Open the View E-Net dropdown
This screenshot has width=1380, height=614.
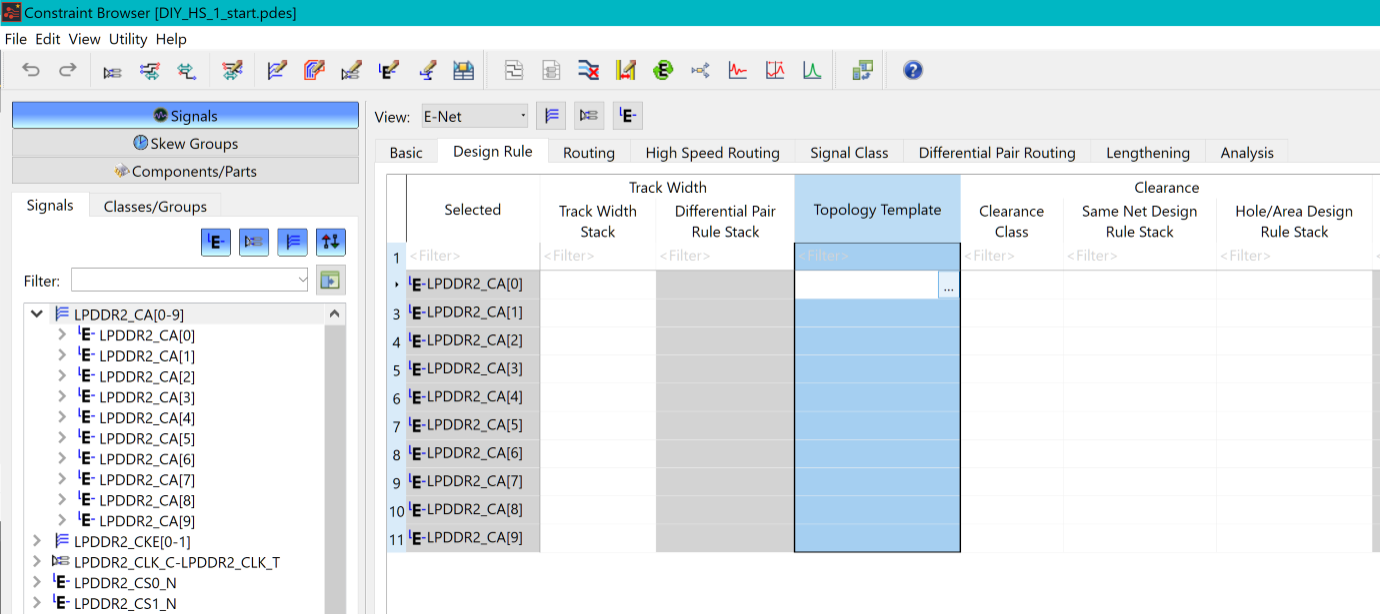click(x=474, y=117)
